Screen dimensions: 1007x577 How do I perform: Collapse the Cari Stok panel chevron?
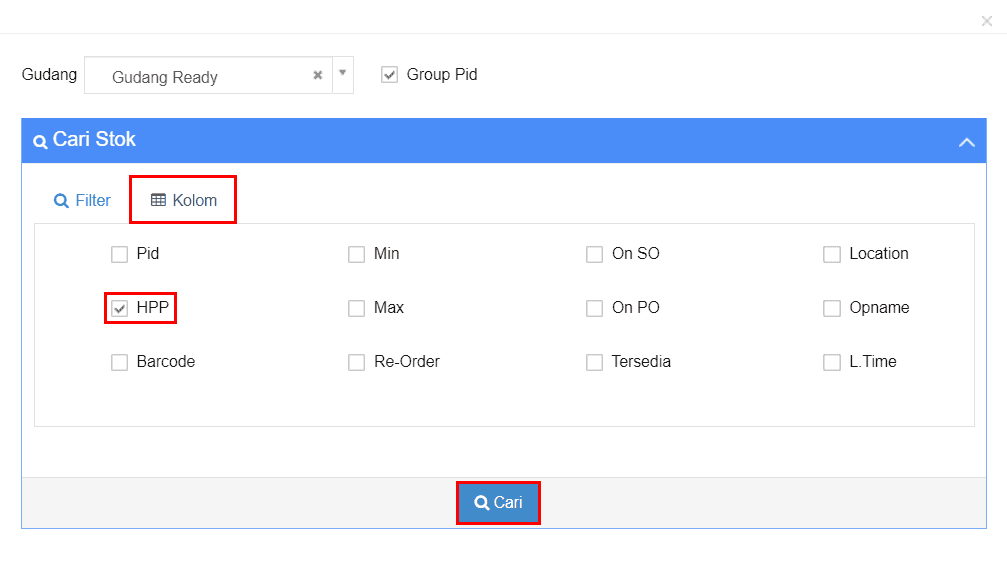pos(966,142)
